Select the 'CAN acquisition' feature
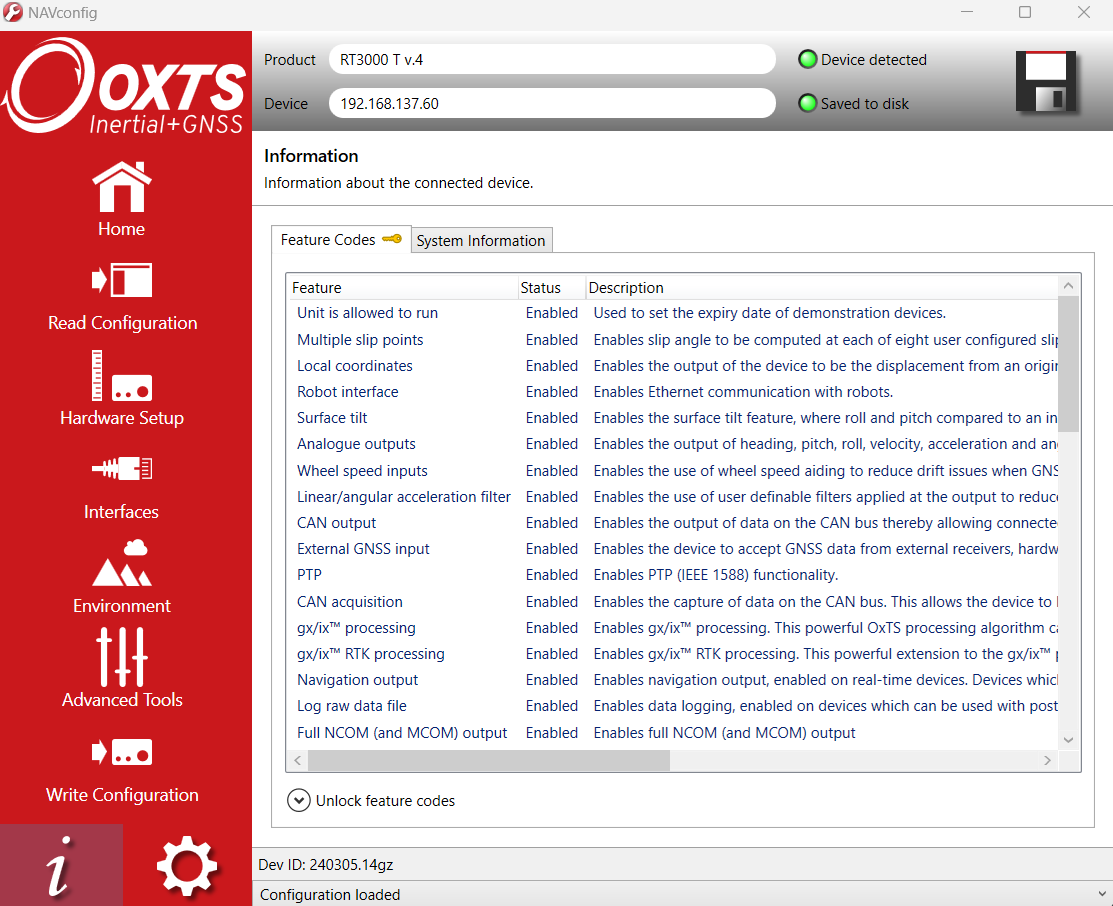The width and height of the screenshot is (1113, 906). [x=349, y=602]
